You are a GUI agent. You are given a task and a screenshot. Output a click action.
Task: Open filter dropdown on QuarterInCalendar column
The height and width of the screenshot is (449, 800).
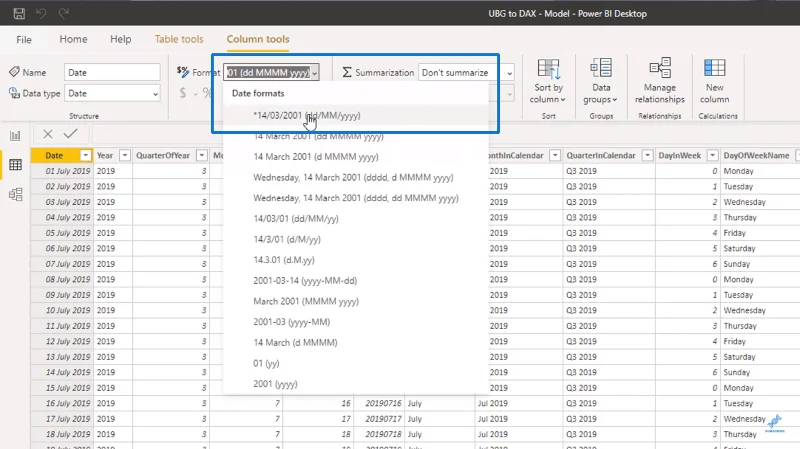(647, 155)
